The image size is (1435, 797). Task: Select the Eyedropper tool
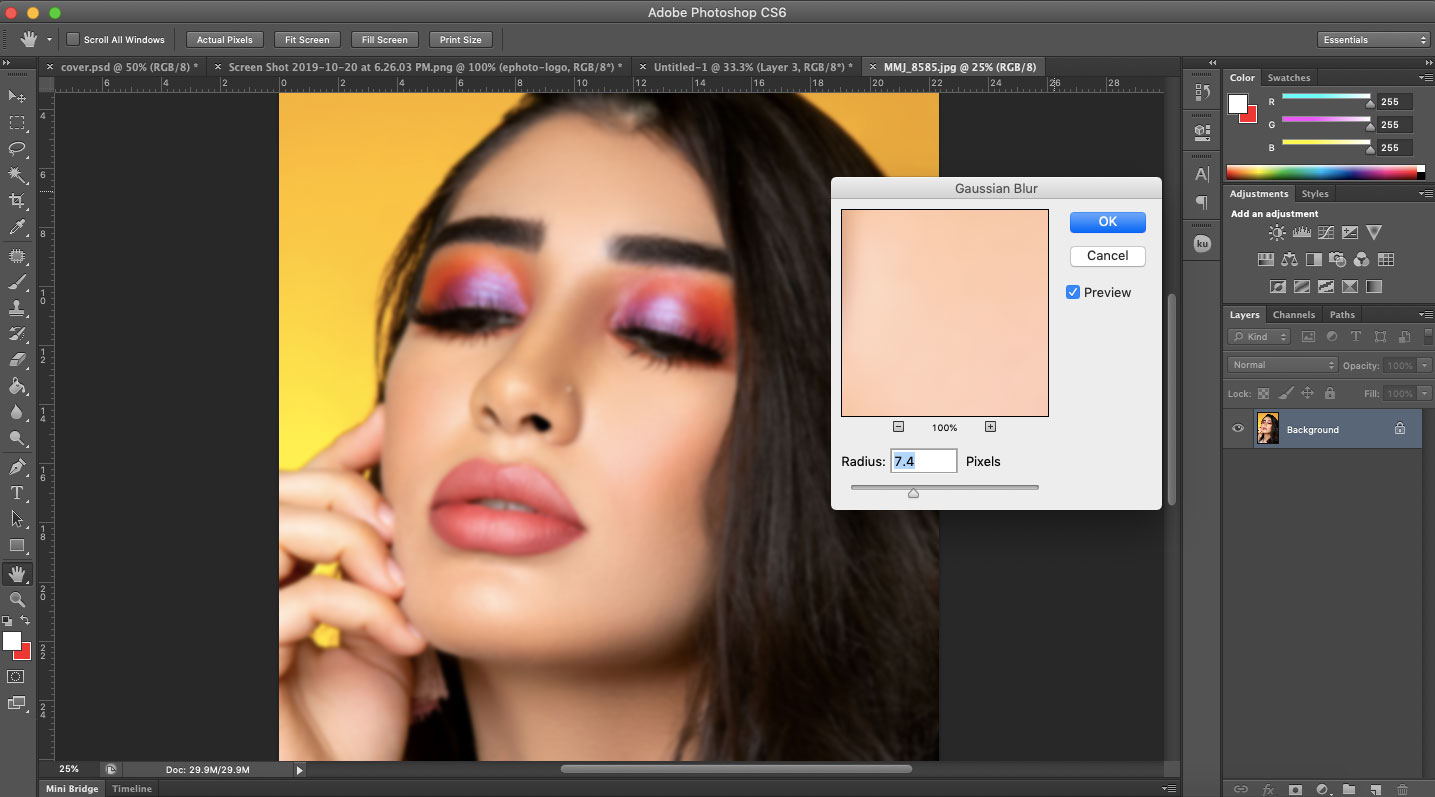(17, 229)
